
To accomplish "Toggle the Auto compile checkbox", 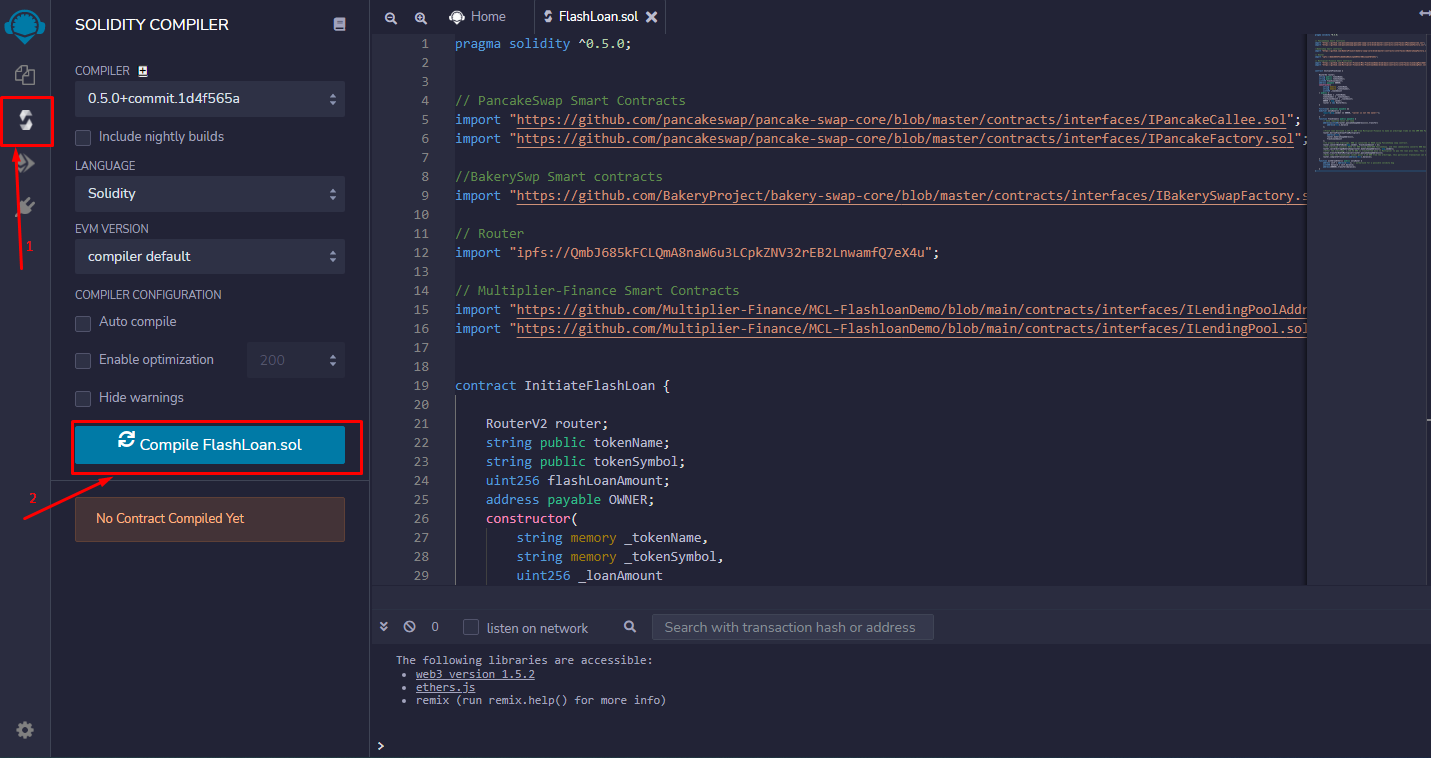I will pyautogui.click(x=83, y=322).
